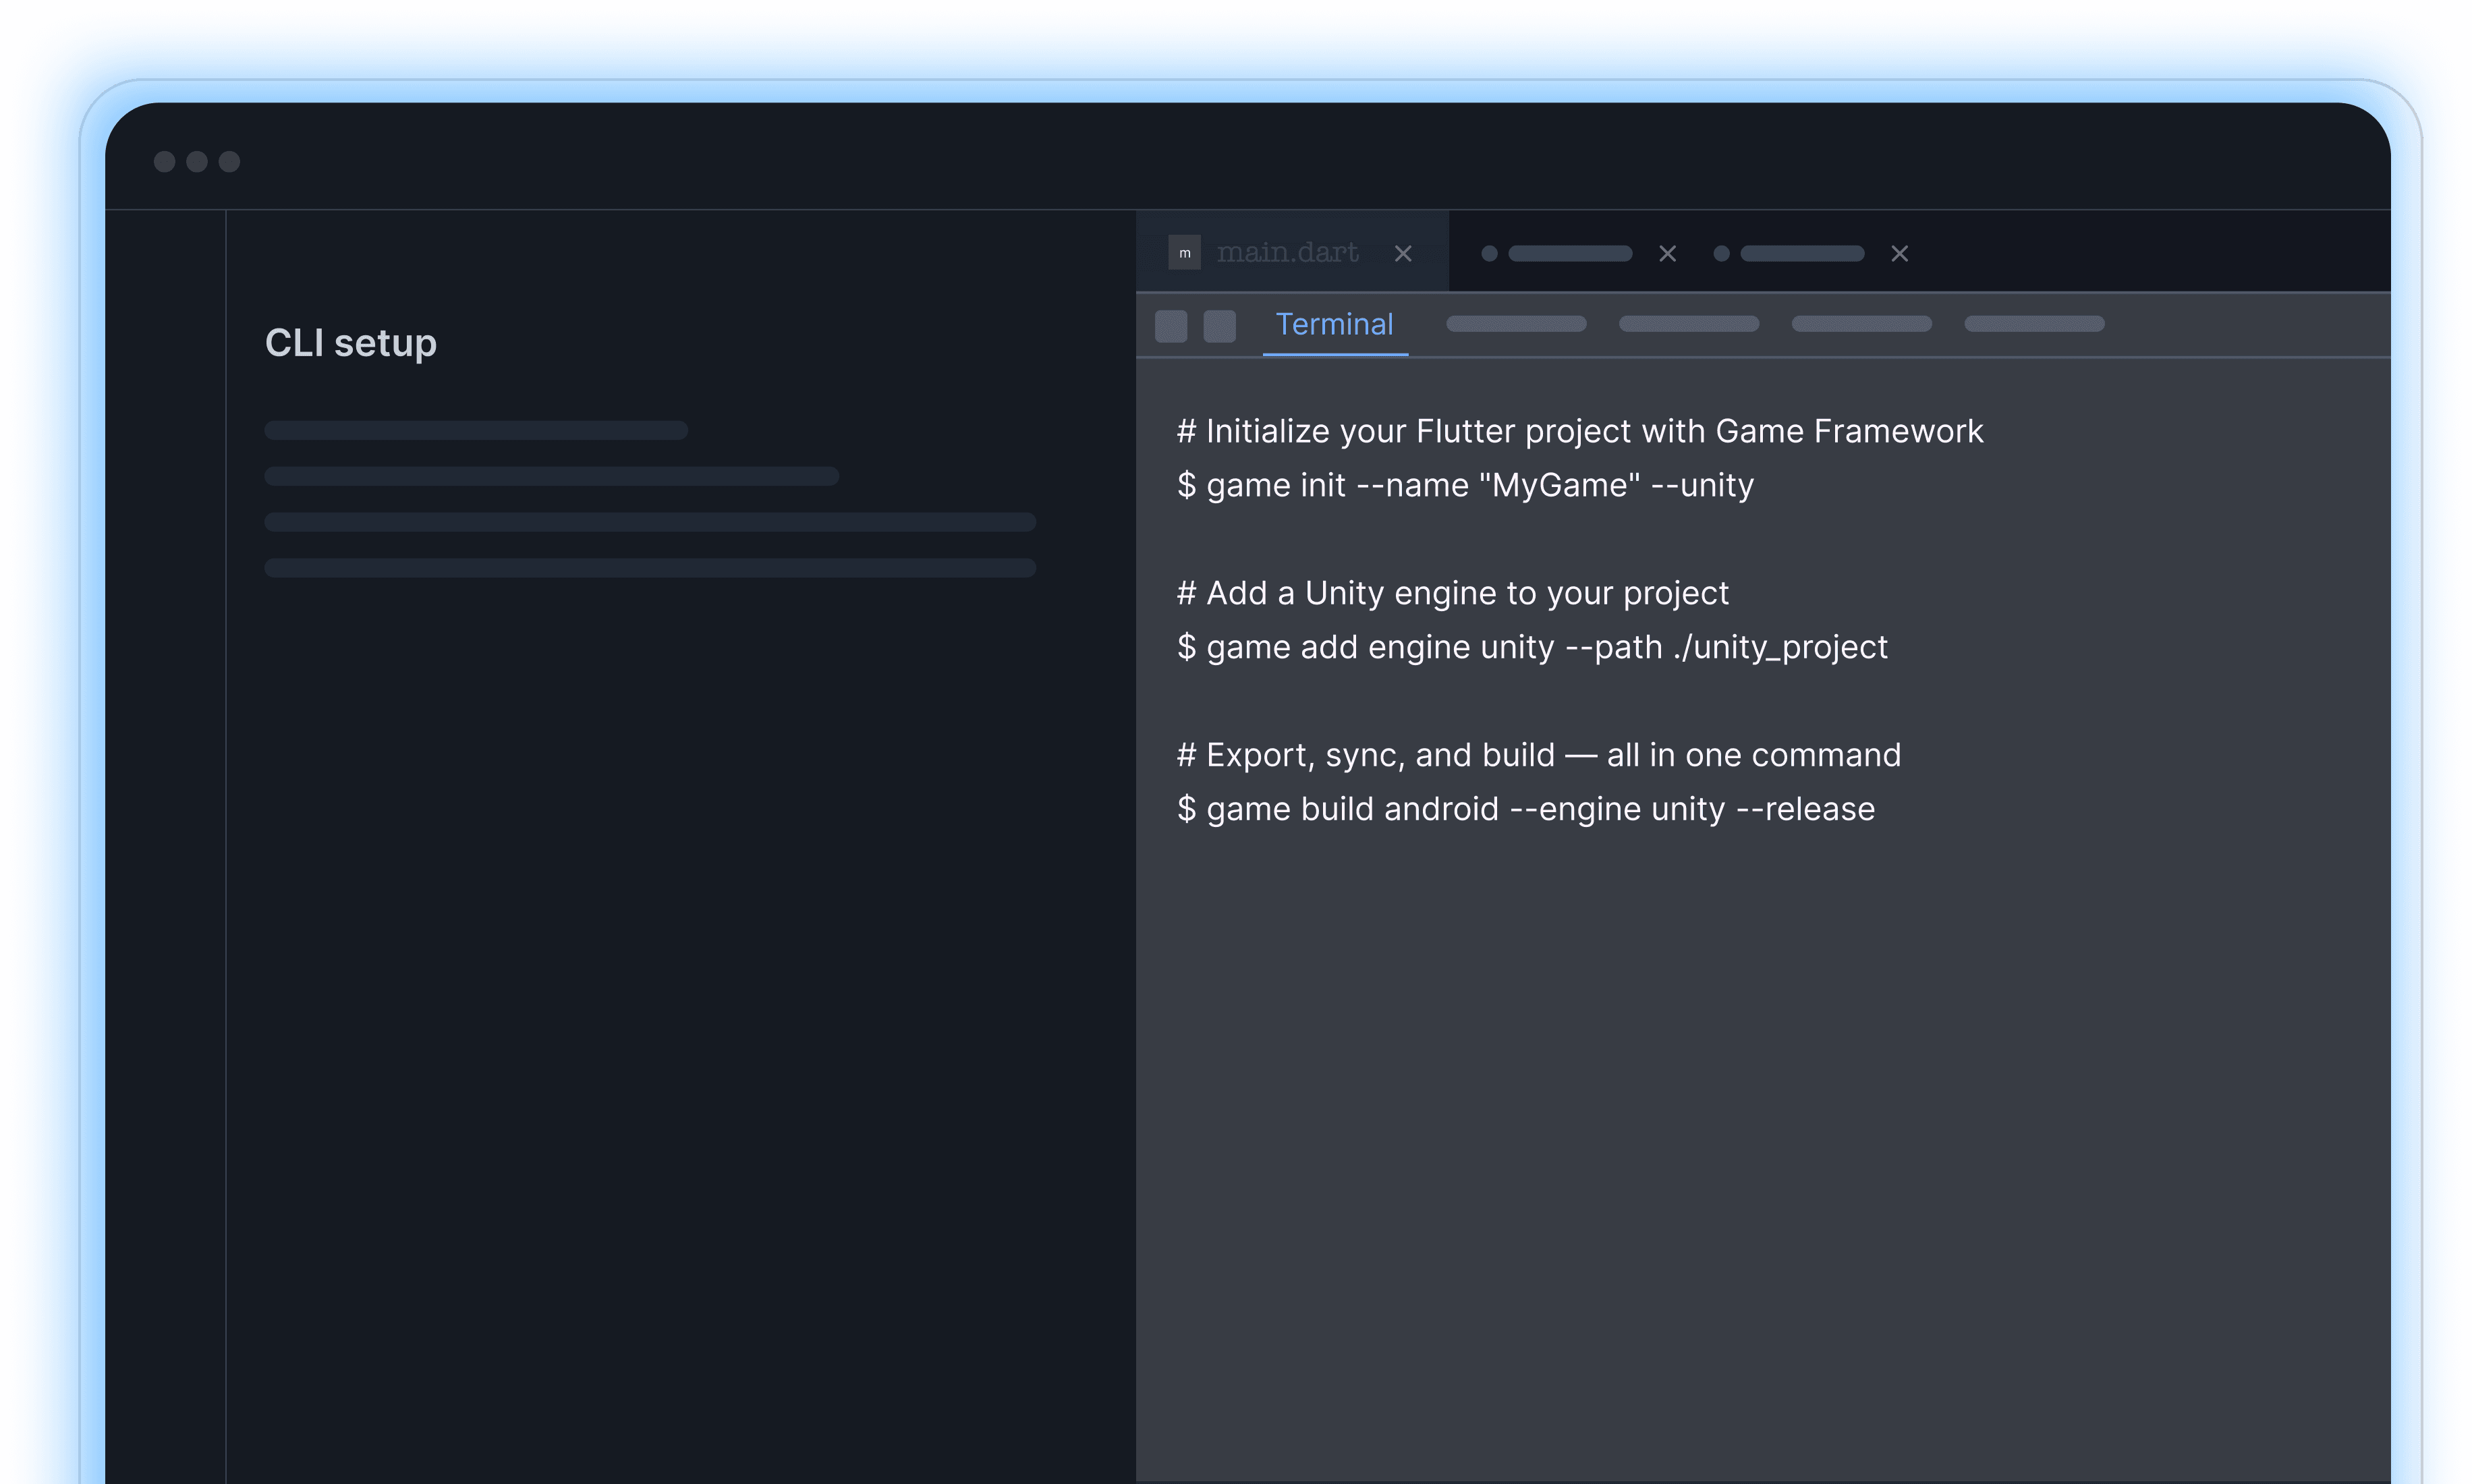
Task: Close the main.dart tab
Action: click(x=1403, y=253)
